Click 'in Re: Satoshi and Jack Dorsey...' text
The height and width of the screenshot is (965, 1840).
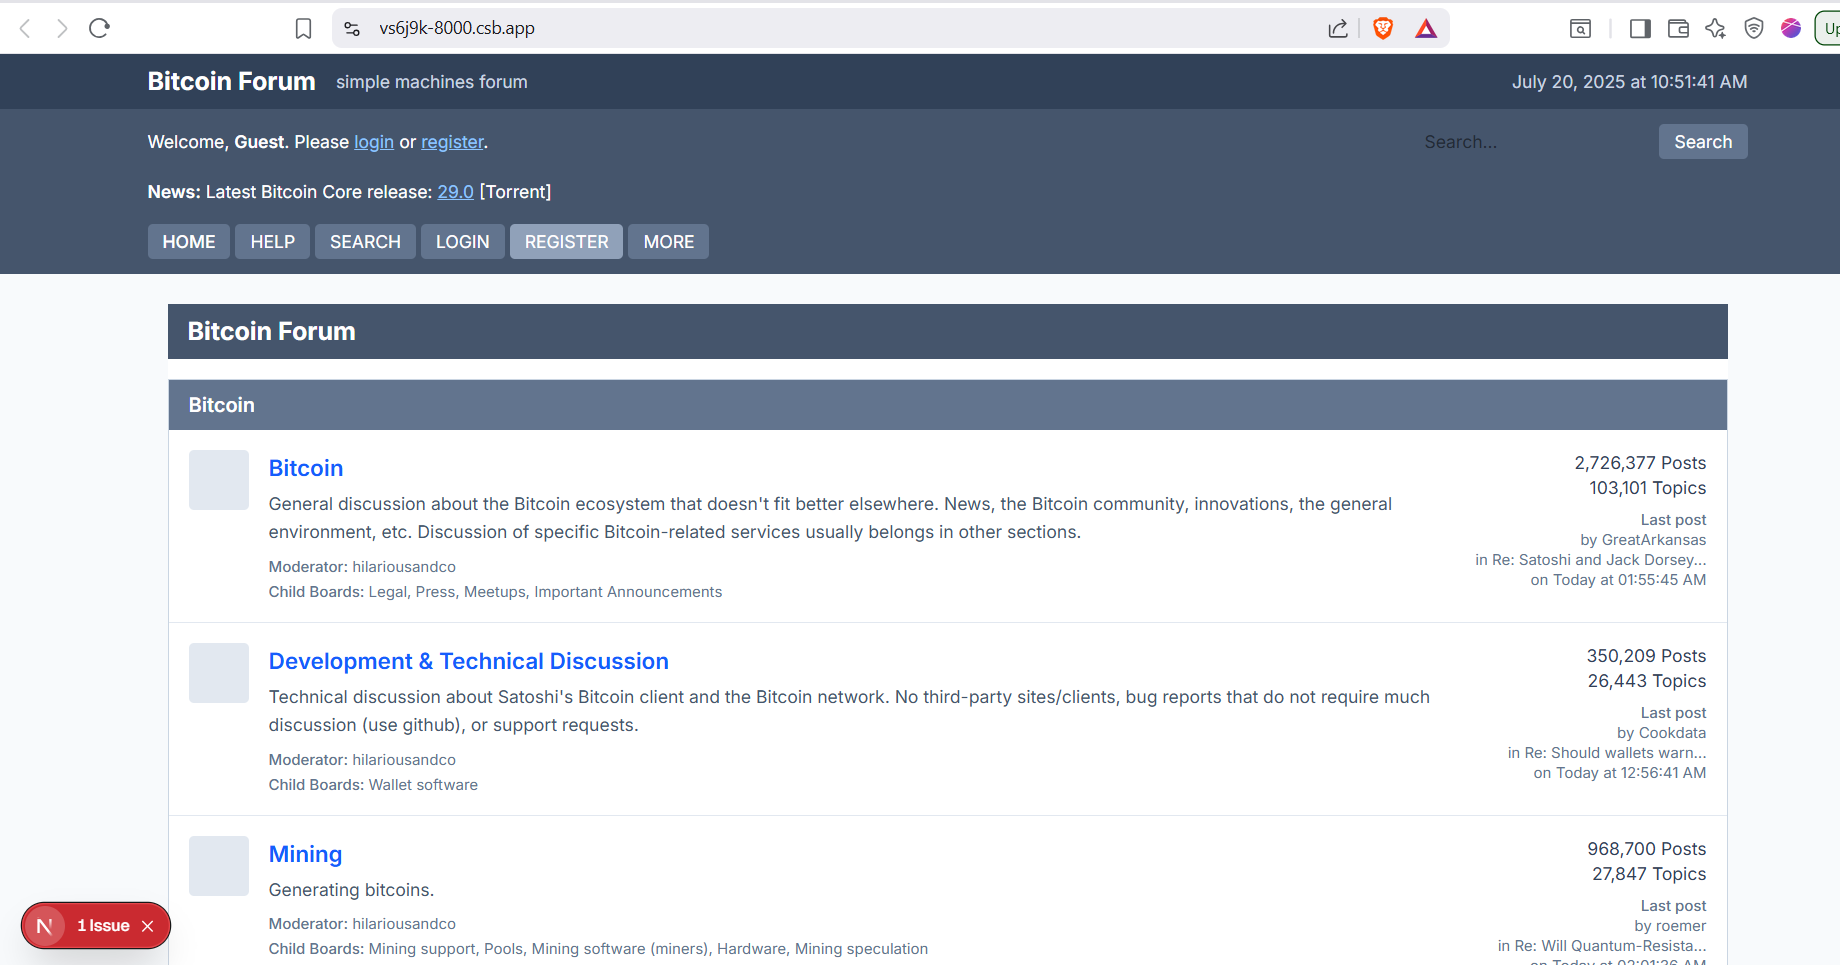[1590, 560]
